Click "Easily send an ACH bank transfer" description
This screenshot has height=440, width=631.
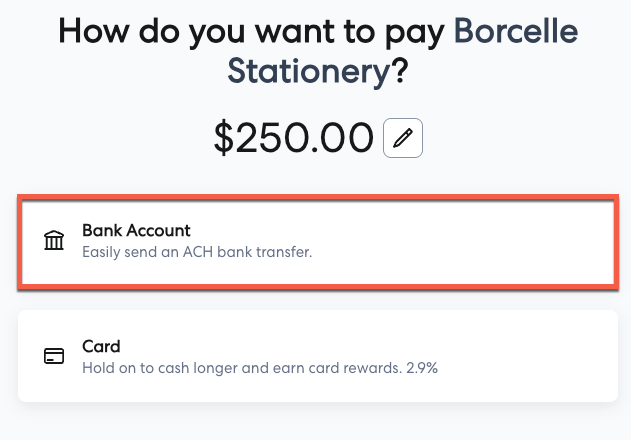coord(197,252)
